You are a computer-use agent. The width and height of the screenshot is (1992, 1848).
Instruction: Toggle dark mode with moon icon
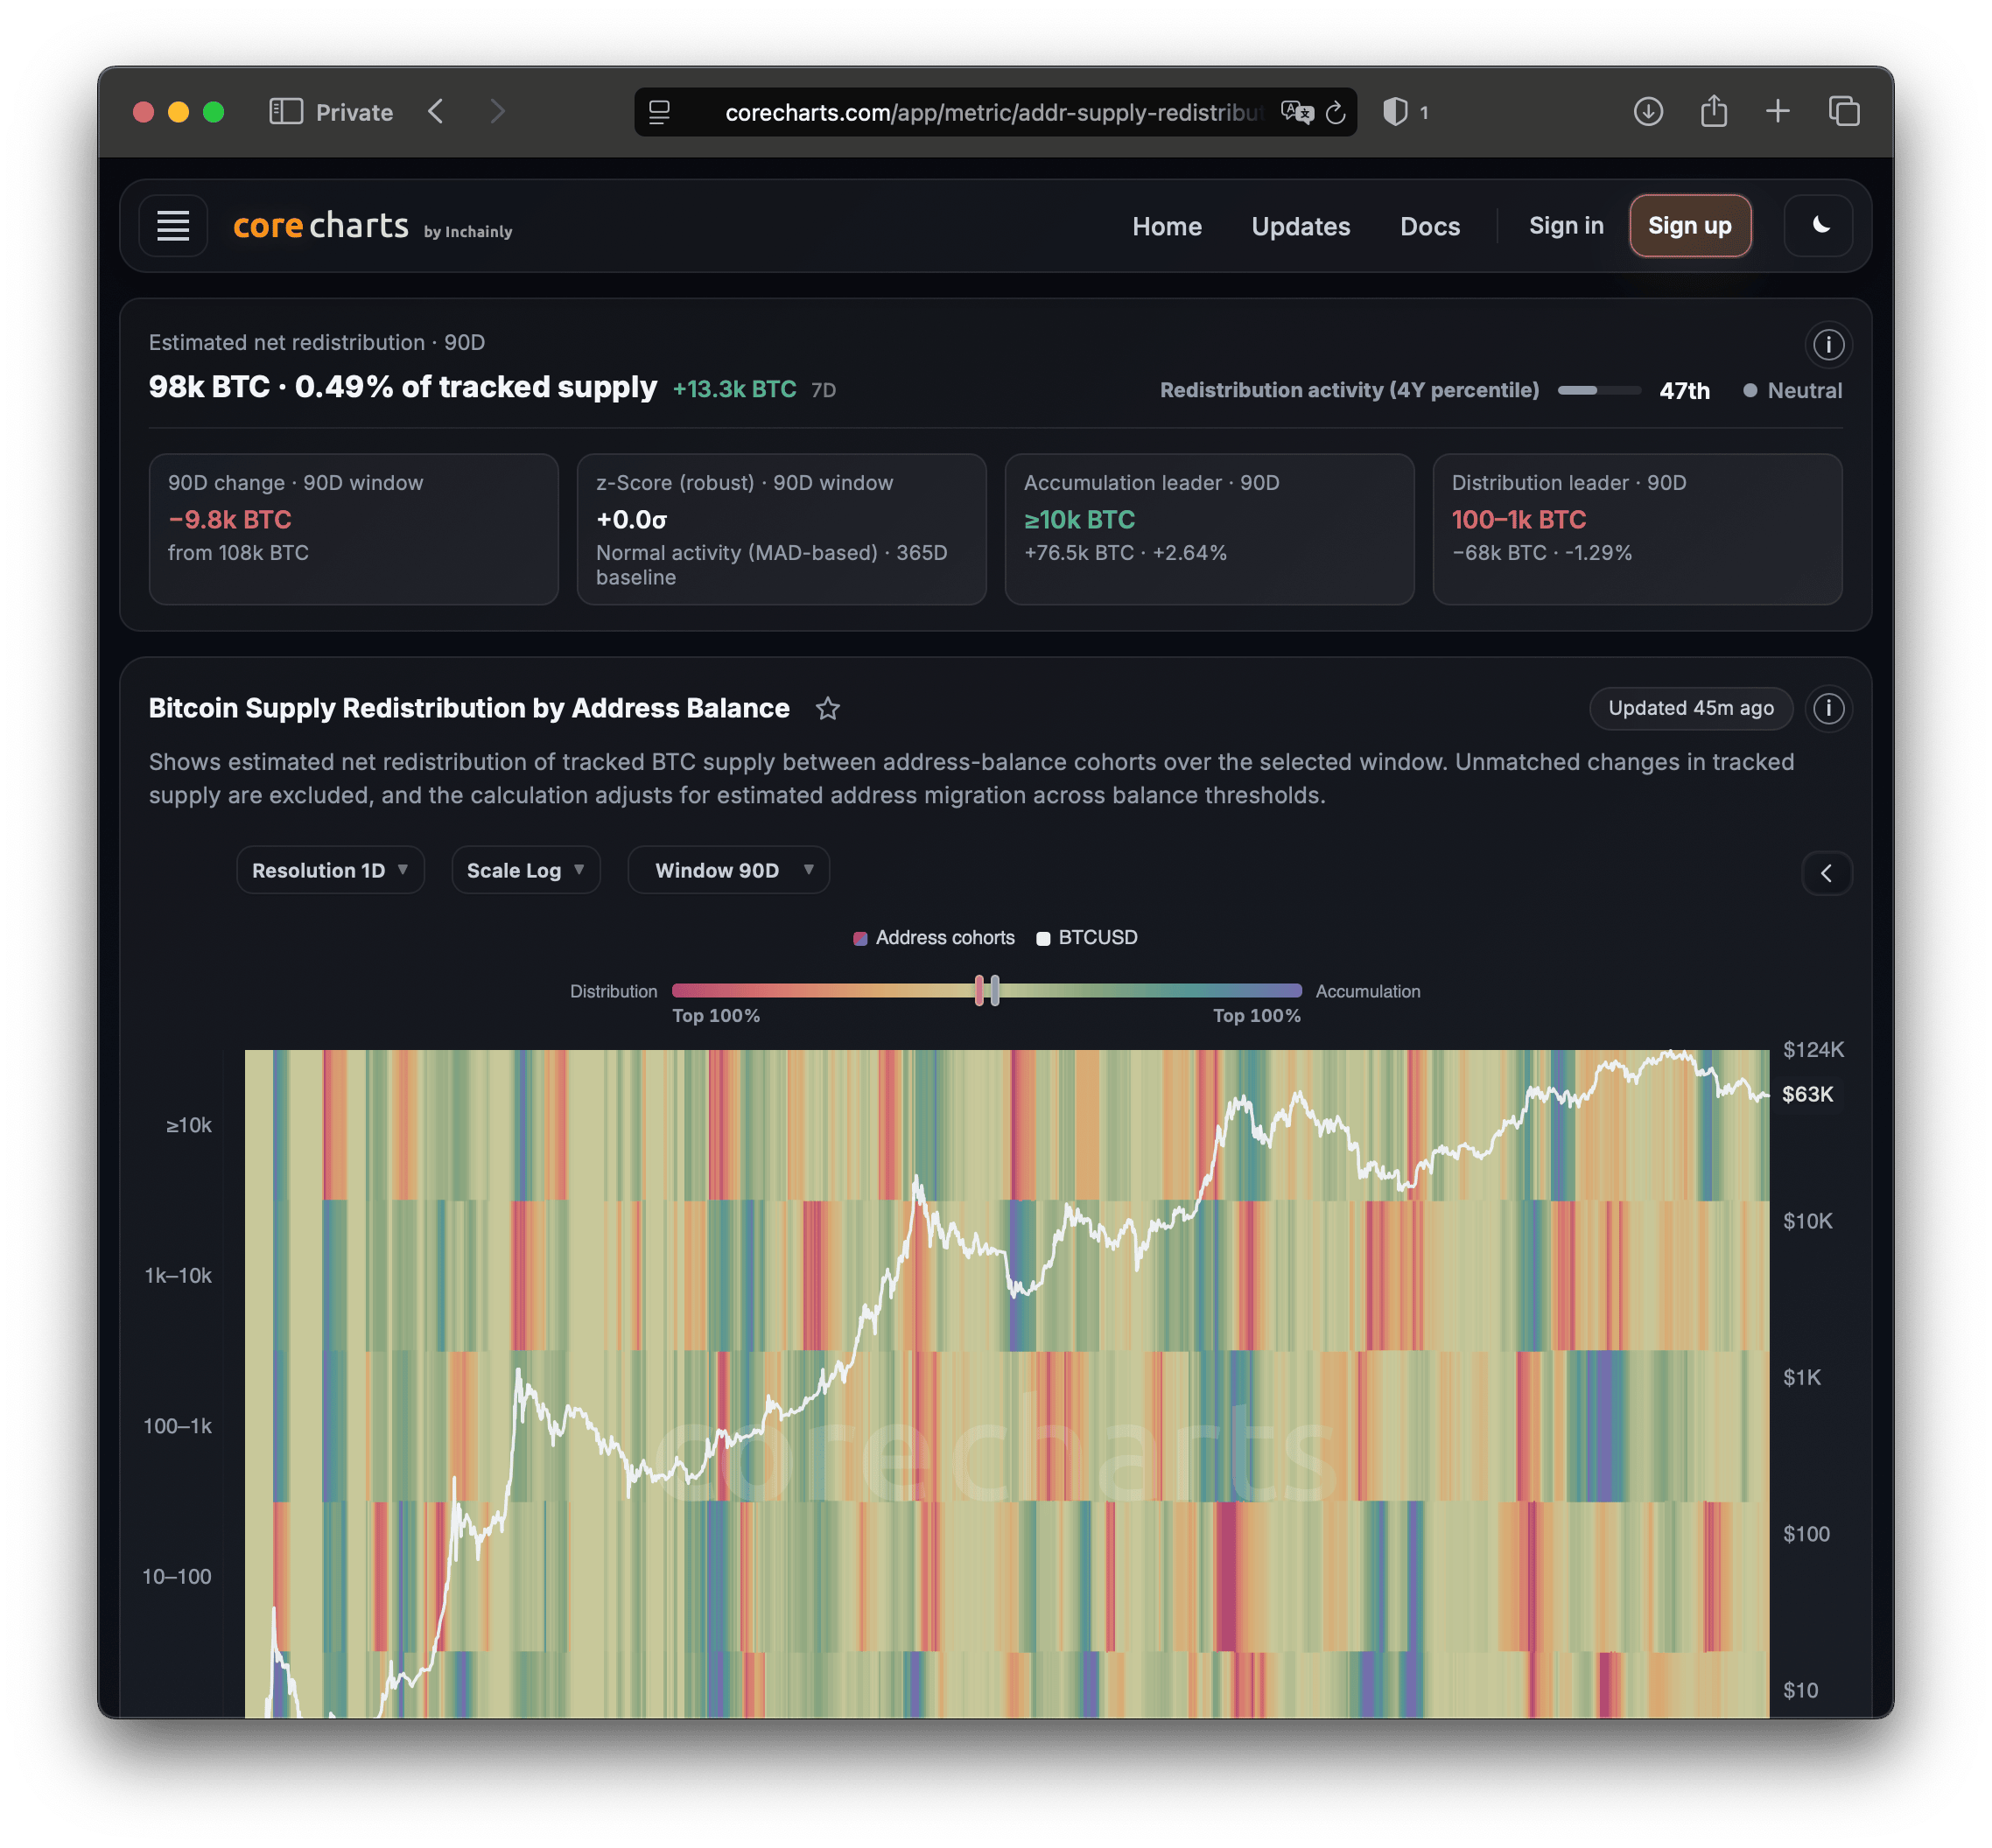point(1818,226)
